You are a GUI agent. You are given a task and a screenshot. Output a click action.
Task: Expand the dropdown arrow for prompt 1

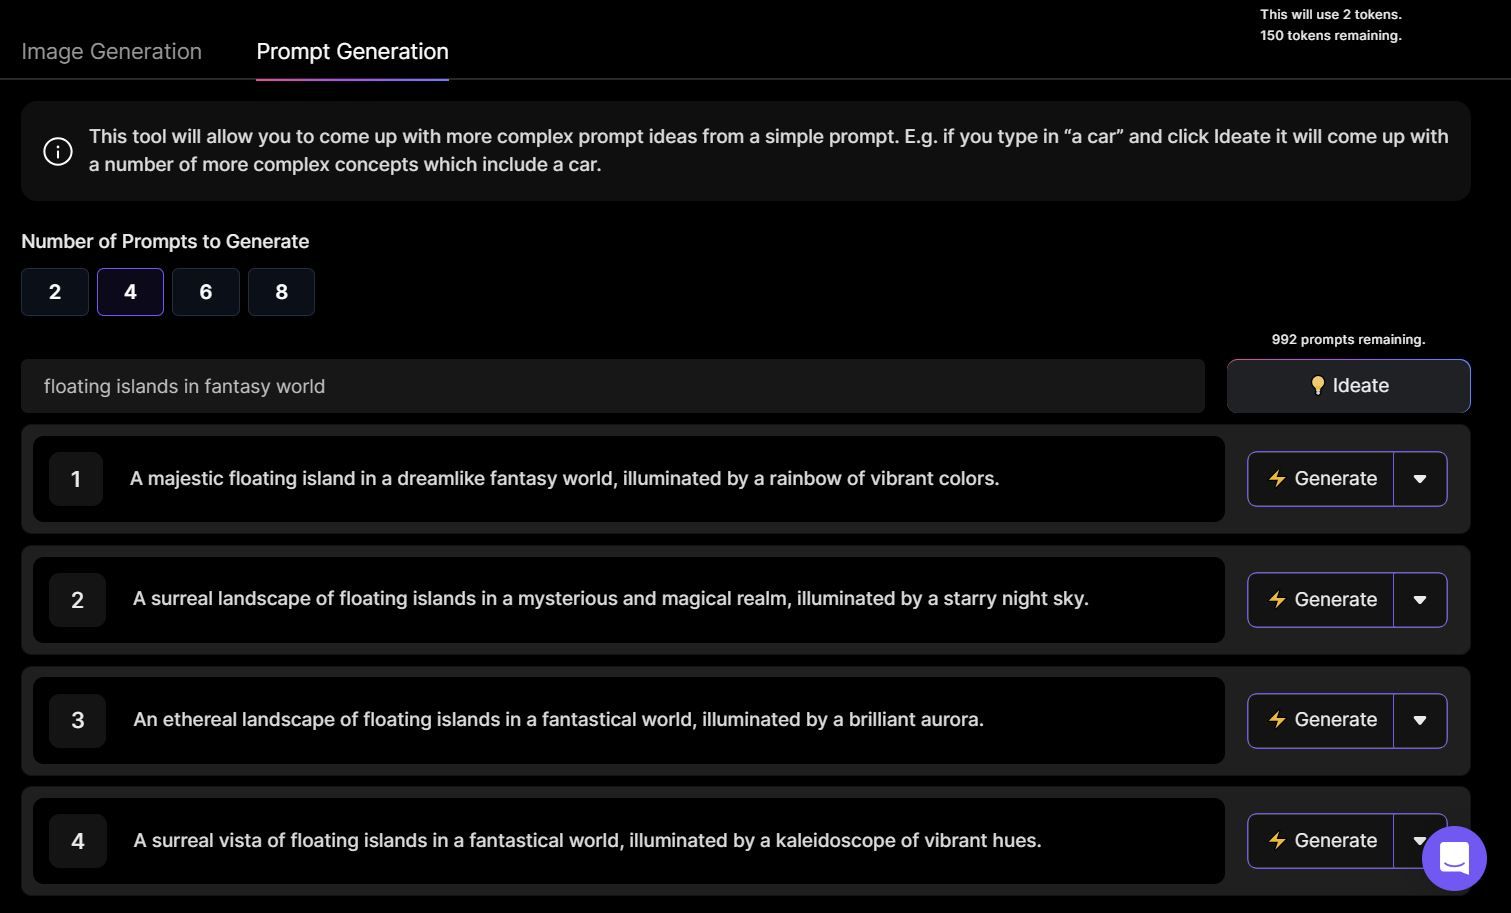pyautogui.click(x=1420, y=479)
